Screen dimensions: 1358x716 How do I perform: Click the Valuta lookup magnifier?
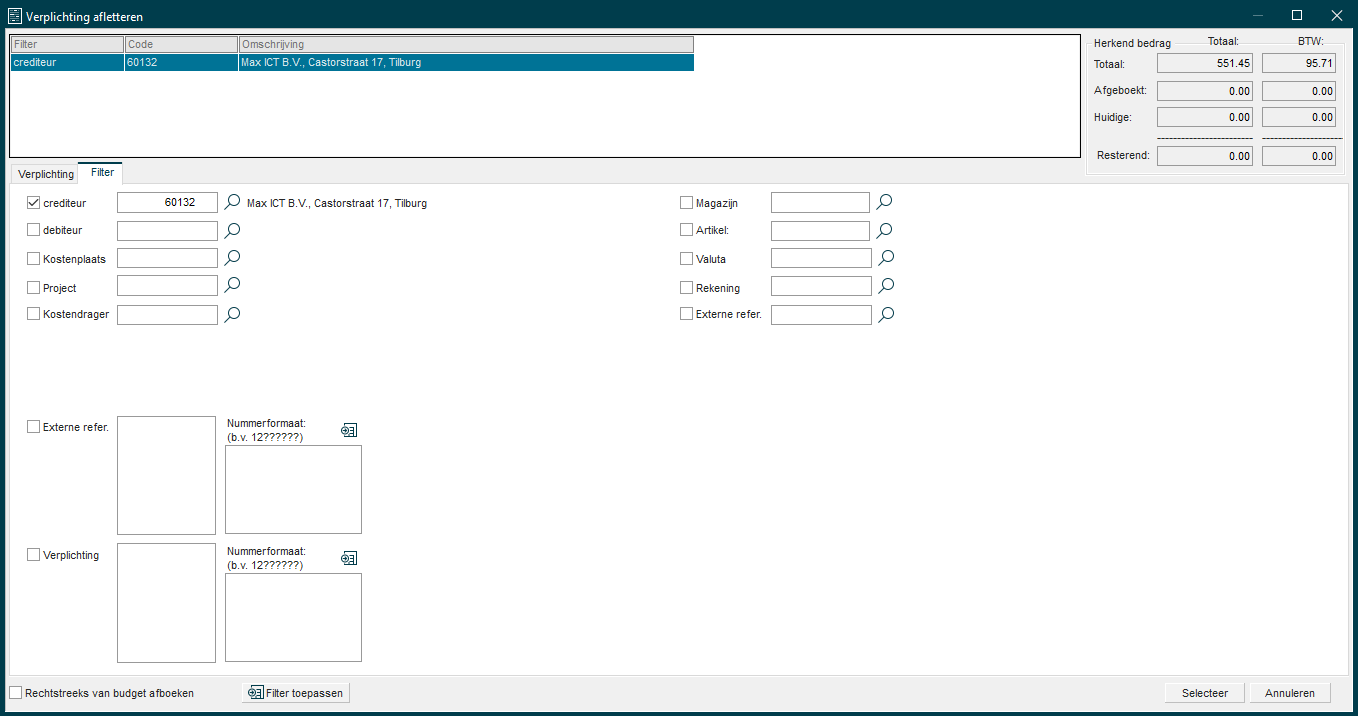tap(884, 258)
